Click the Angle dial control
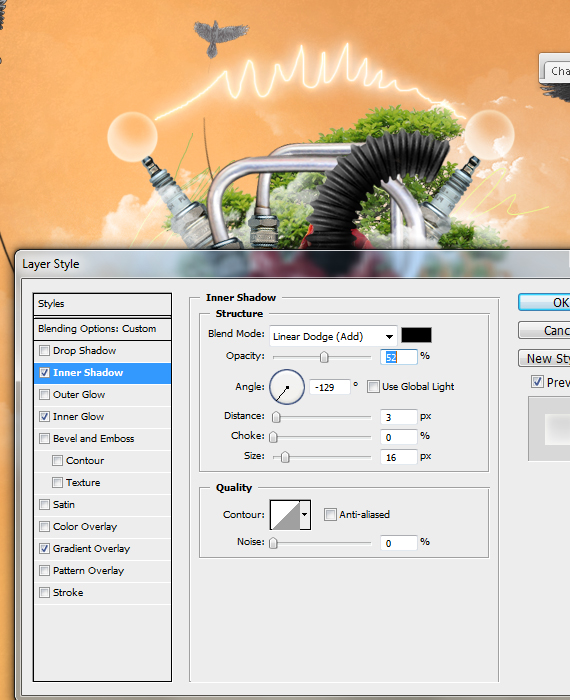 coord(287,387)
